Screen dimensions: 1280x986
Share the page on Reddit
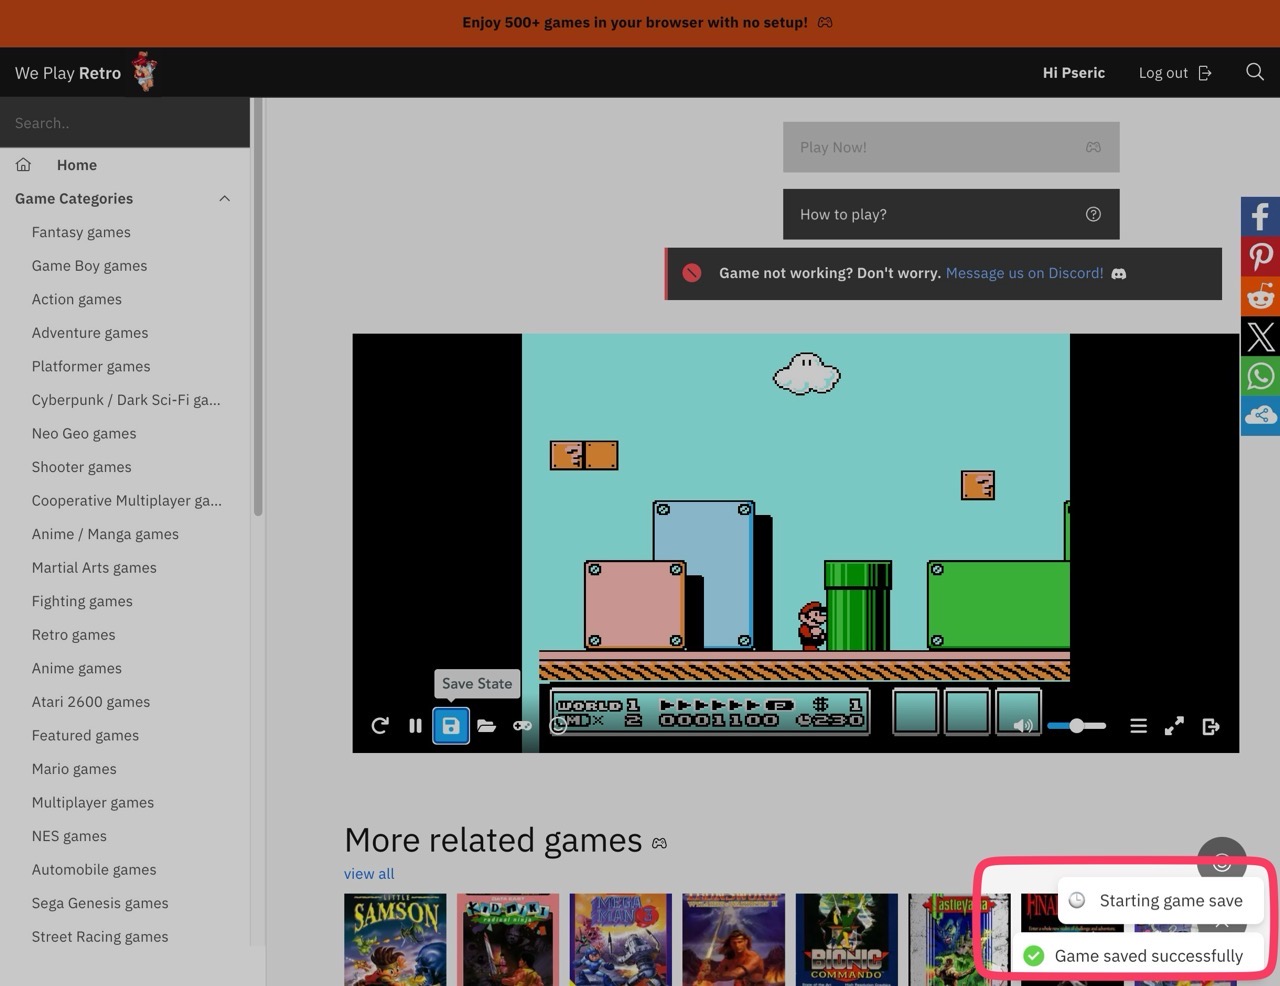pyautogui.click(x=1260, y=296)
